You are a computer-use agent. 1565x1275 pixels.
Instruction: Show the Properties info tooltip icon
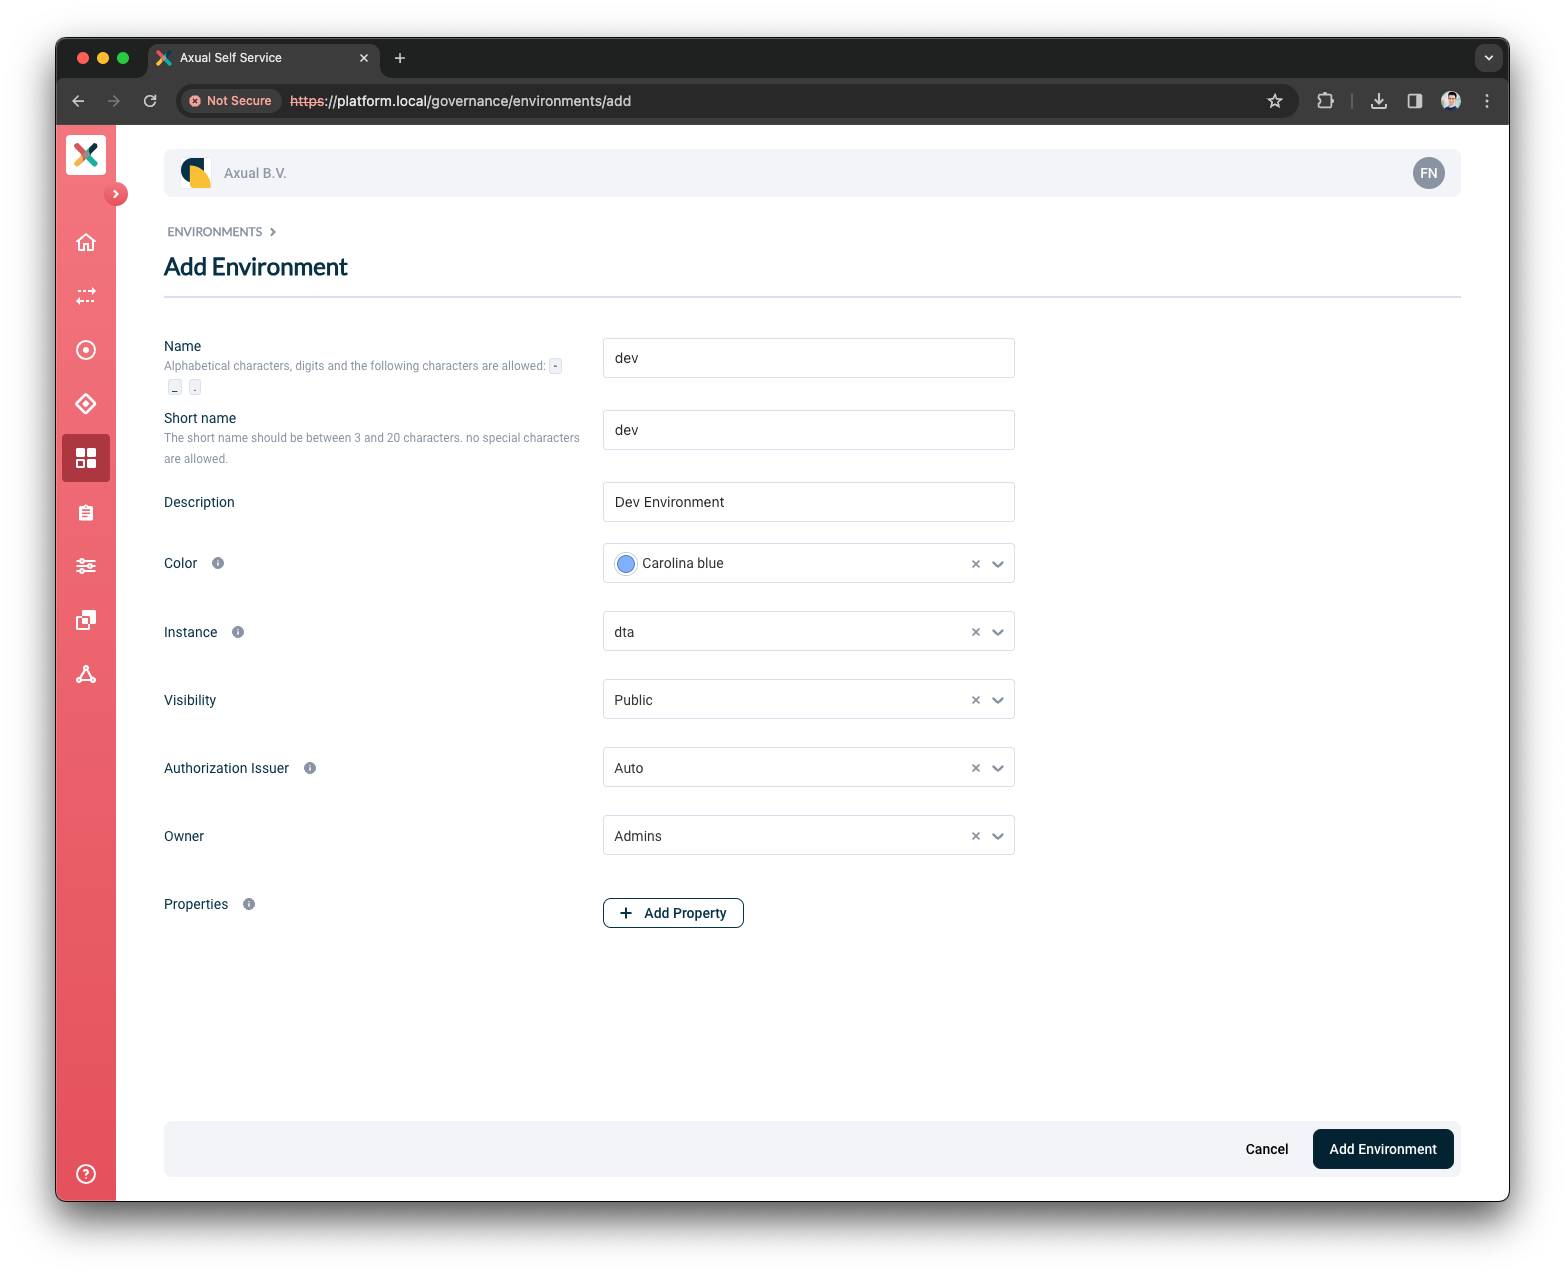pos(249,904)
